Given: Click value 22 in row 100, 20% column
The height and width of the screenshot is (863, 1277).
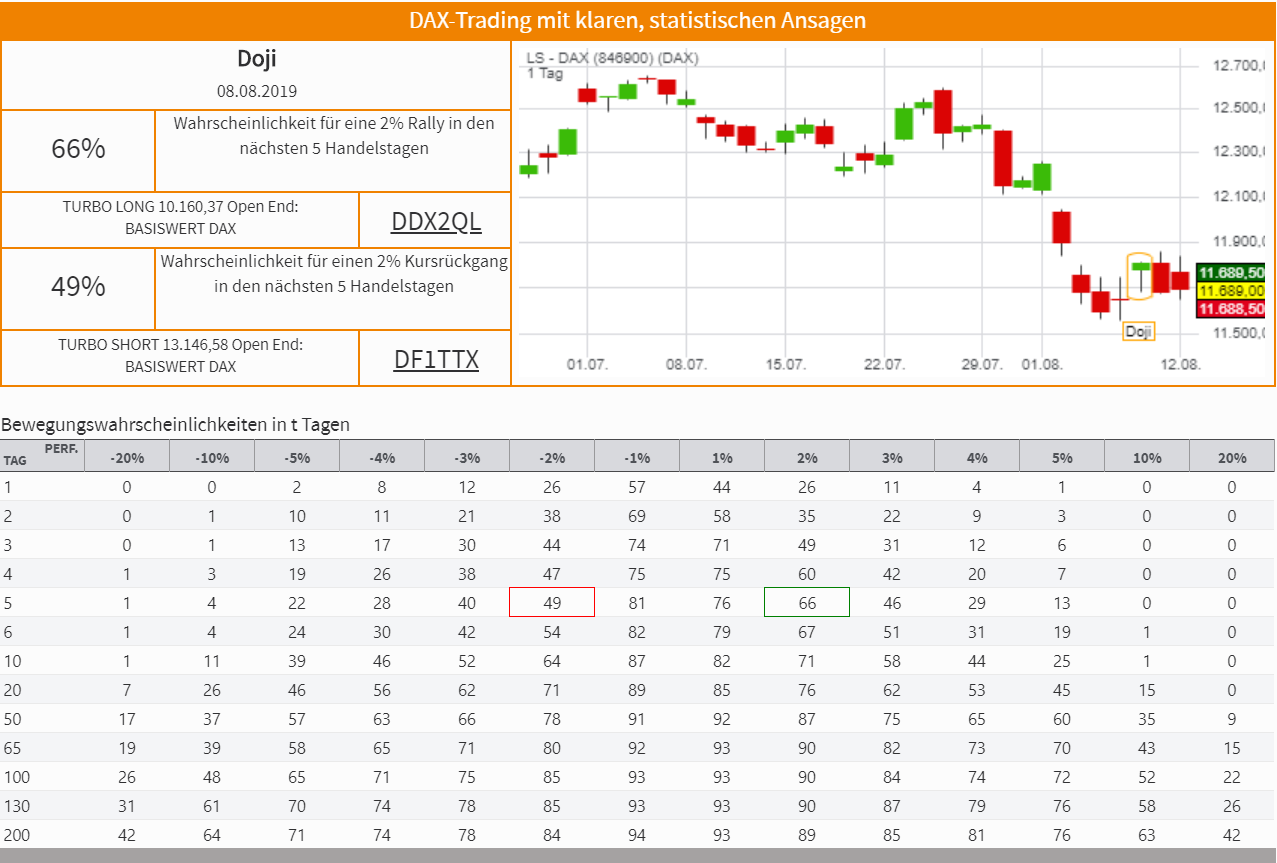Looking at the screenshot, I should 1232,777.
